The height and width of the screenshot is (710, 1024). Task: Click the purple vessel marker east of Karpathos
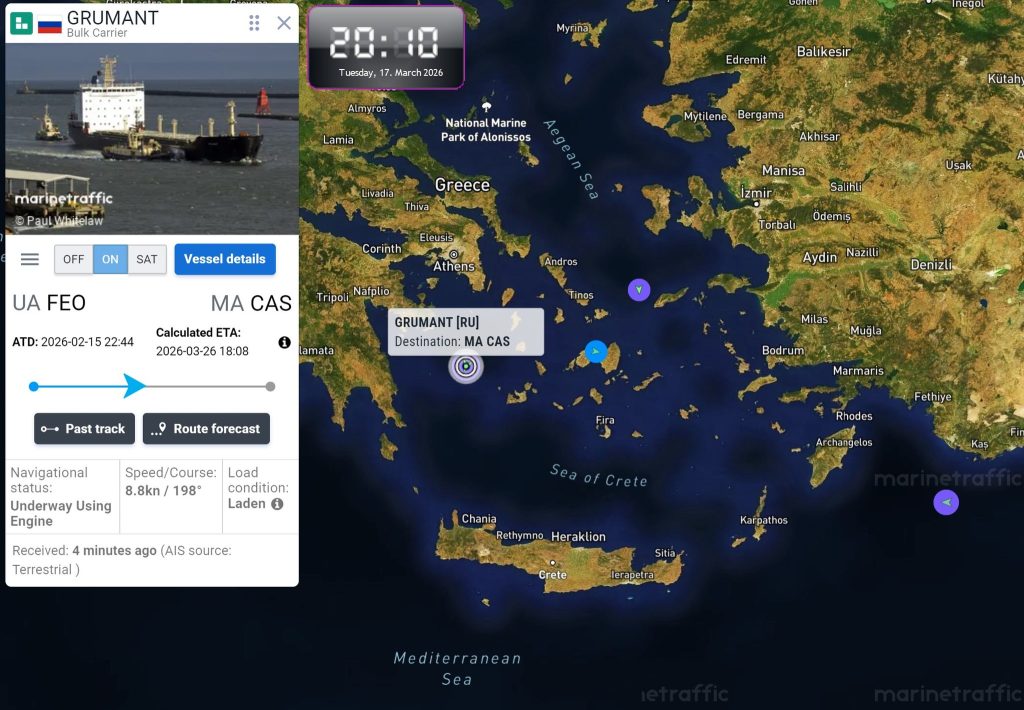(x=946, y=502)
